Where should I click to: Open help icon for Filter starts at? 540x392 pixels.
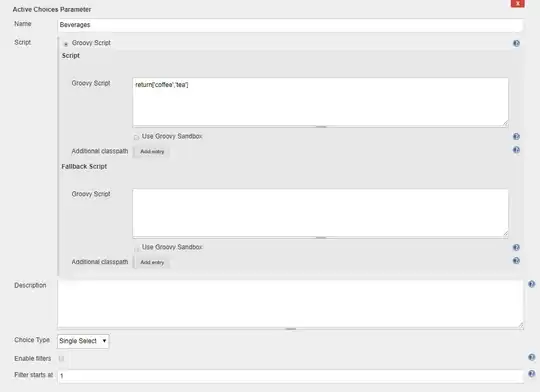click(x=531, y=374)
